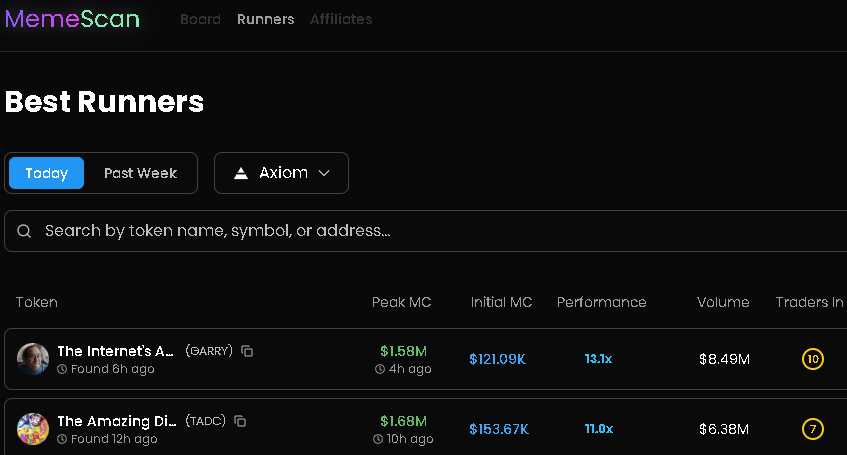Sort by Performance column header
Screen dimensions: 847x455
click(602, 302)
